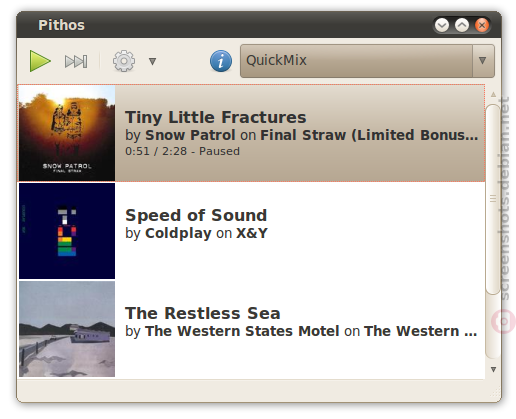Click the scrollbar up arrow

point(493,95)
